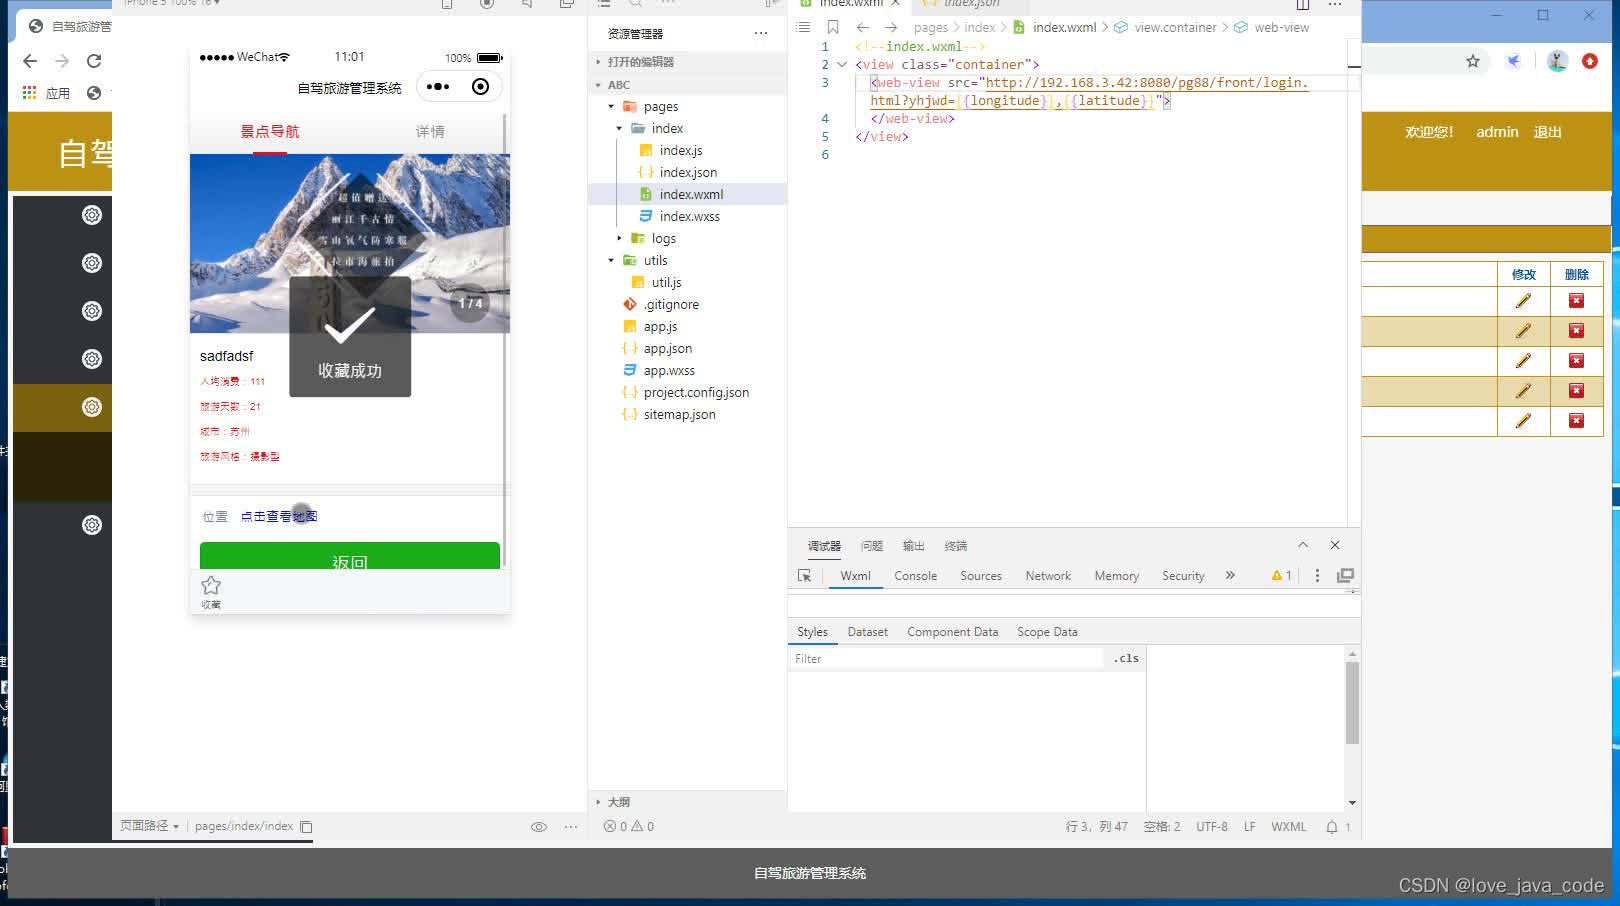The image size is (1620, 906).
Task: Fold the view container code at line 2
Action: pos(842,65)
